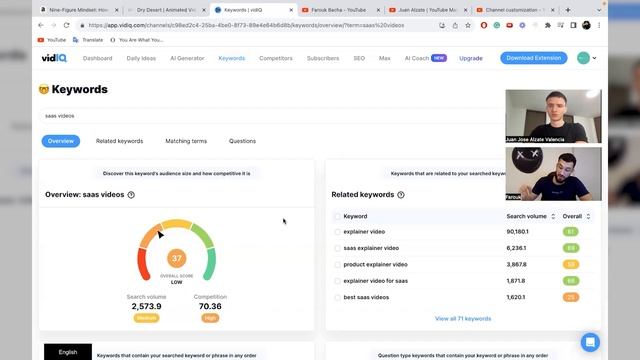Sort by Overall column arrows

(x=588, y=216)
